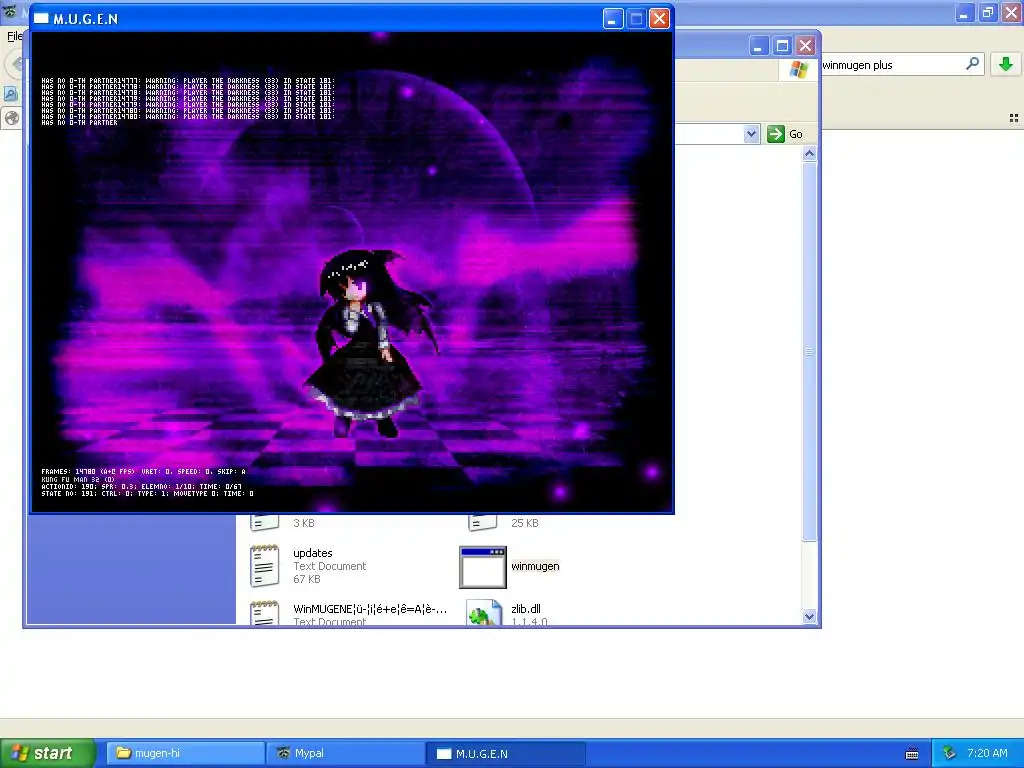
Task: Click the Explorer scroll down arrow
Action: [x=809, y=616]
